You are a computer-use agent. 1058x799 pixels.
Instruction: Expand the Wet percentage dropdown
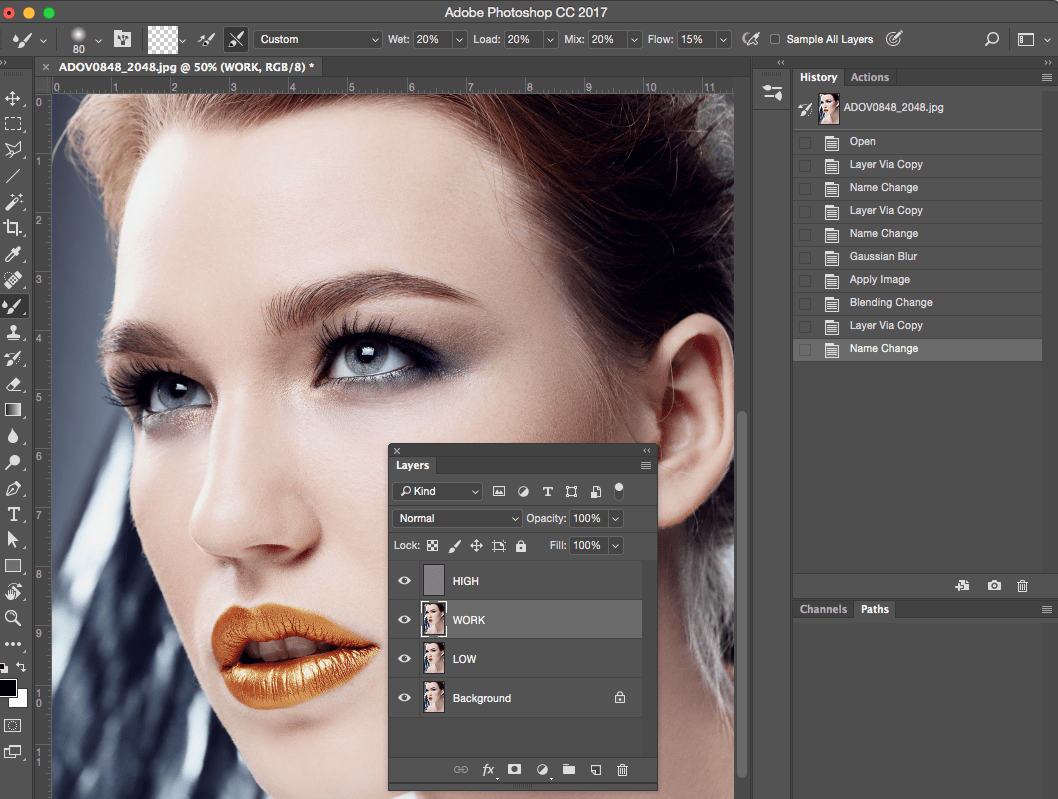pos(459,40)
